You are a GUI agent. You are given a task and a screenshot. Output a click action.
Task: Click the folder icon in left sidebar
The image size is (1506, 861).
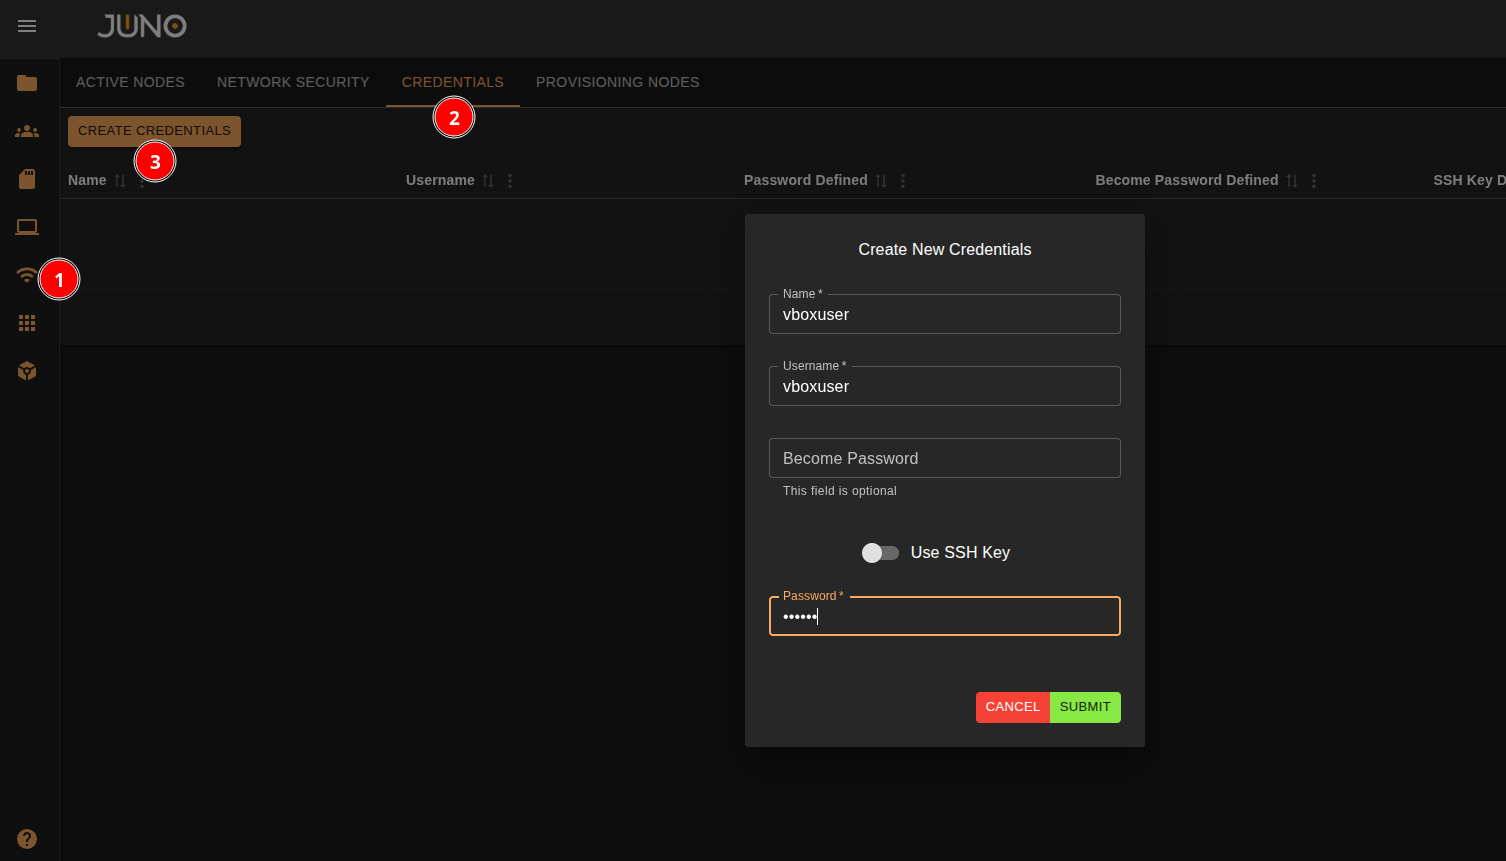(27, 83)
